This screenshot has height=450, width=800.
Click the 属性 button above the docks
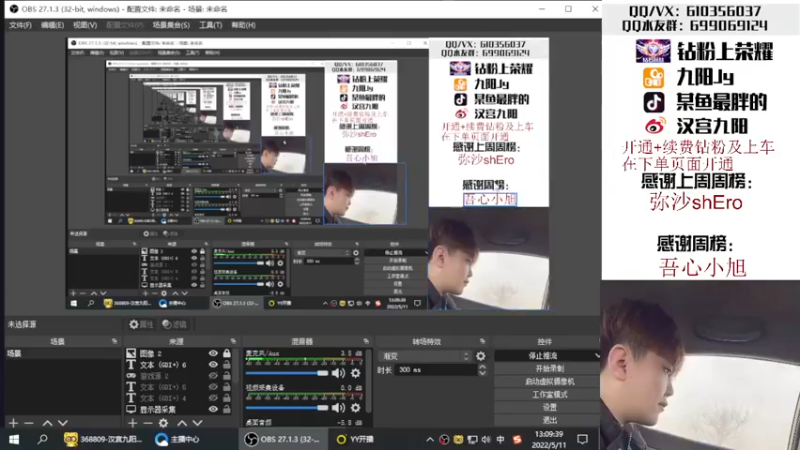click(141, 324)
